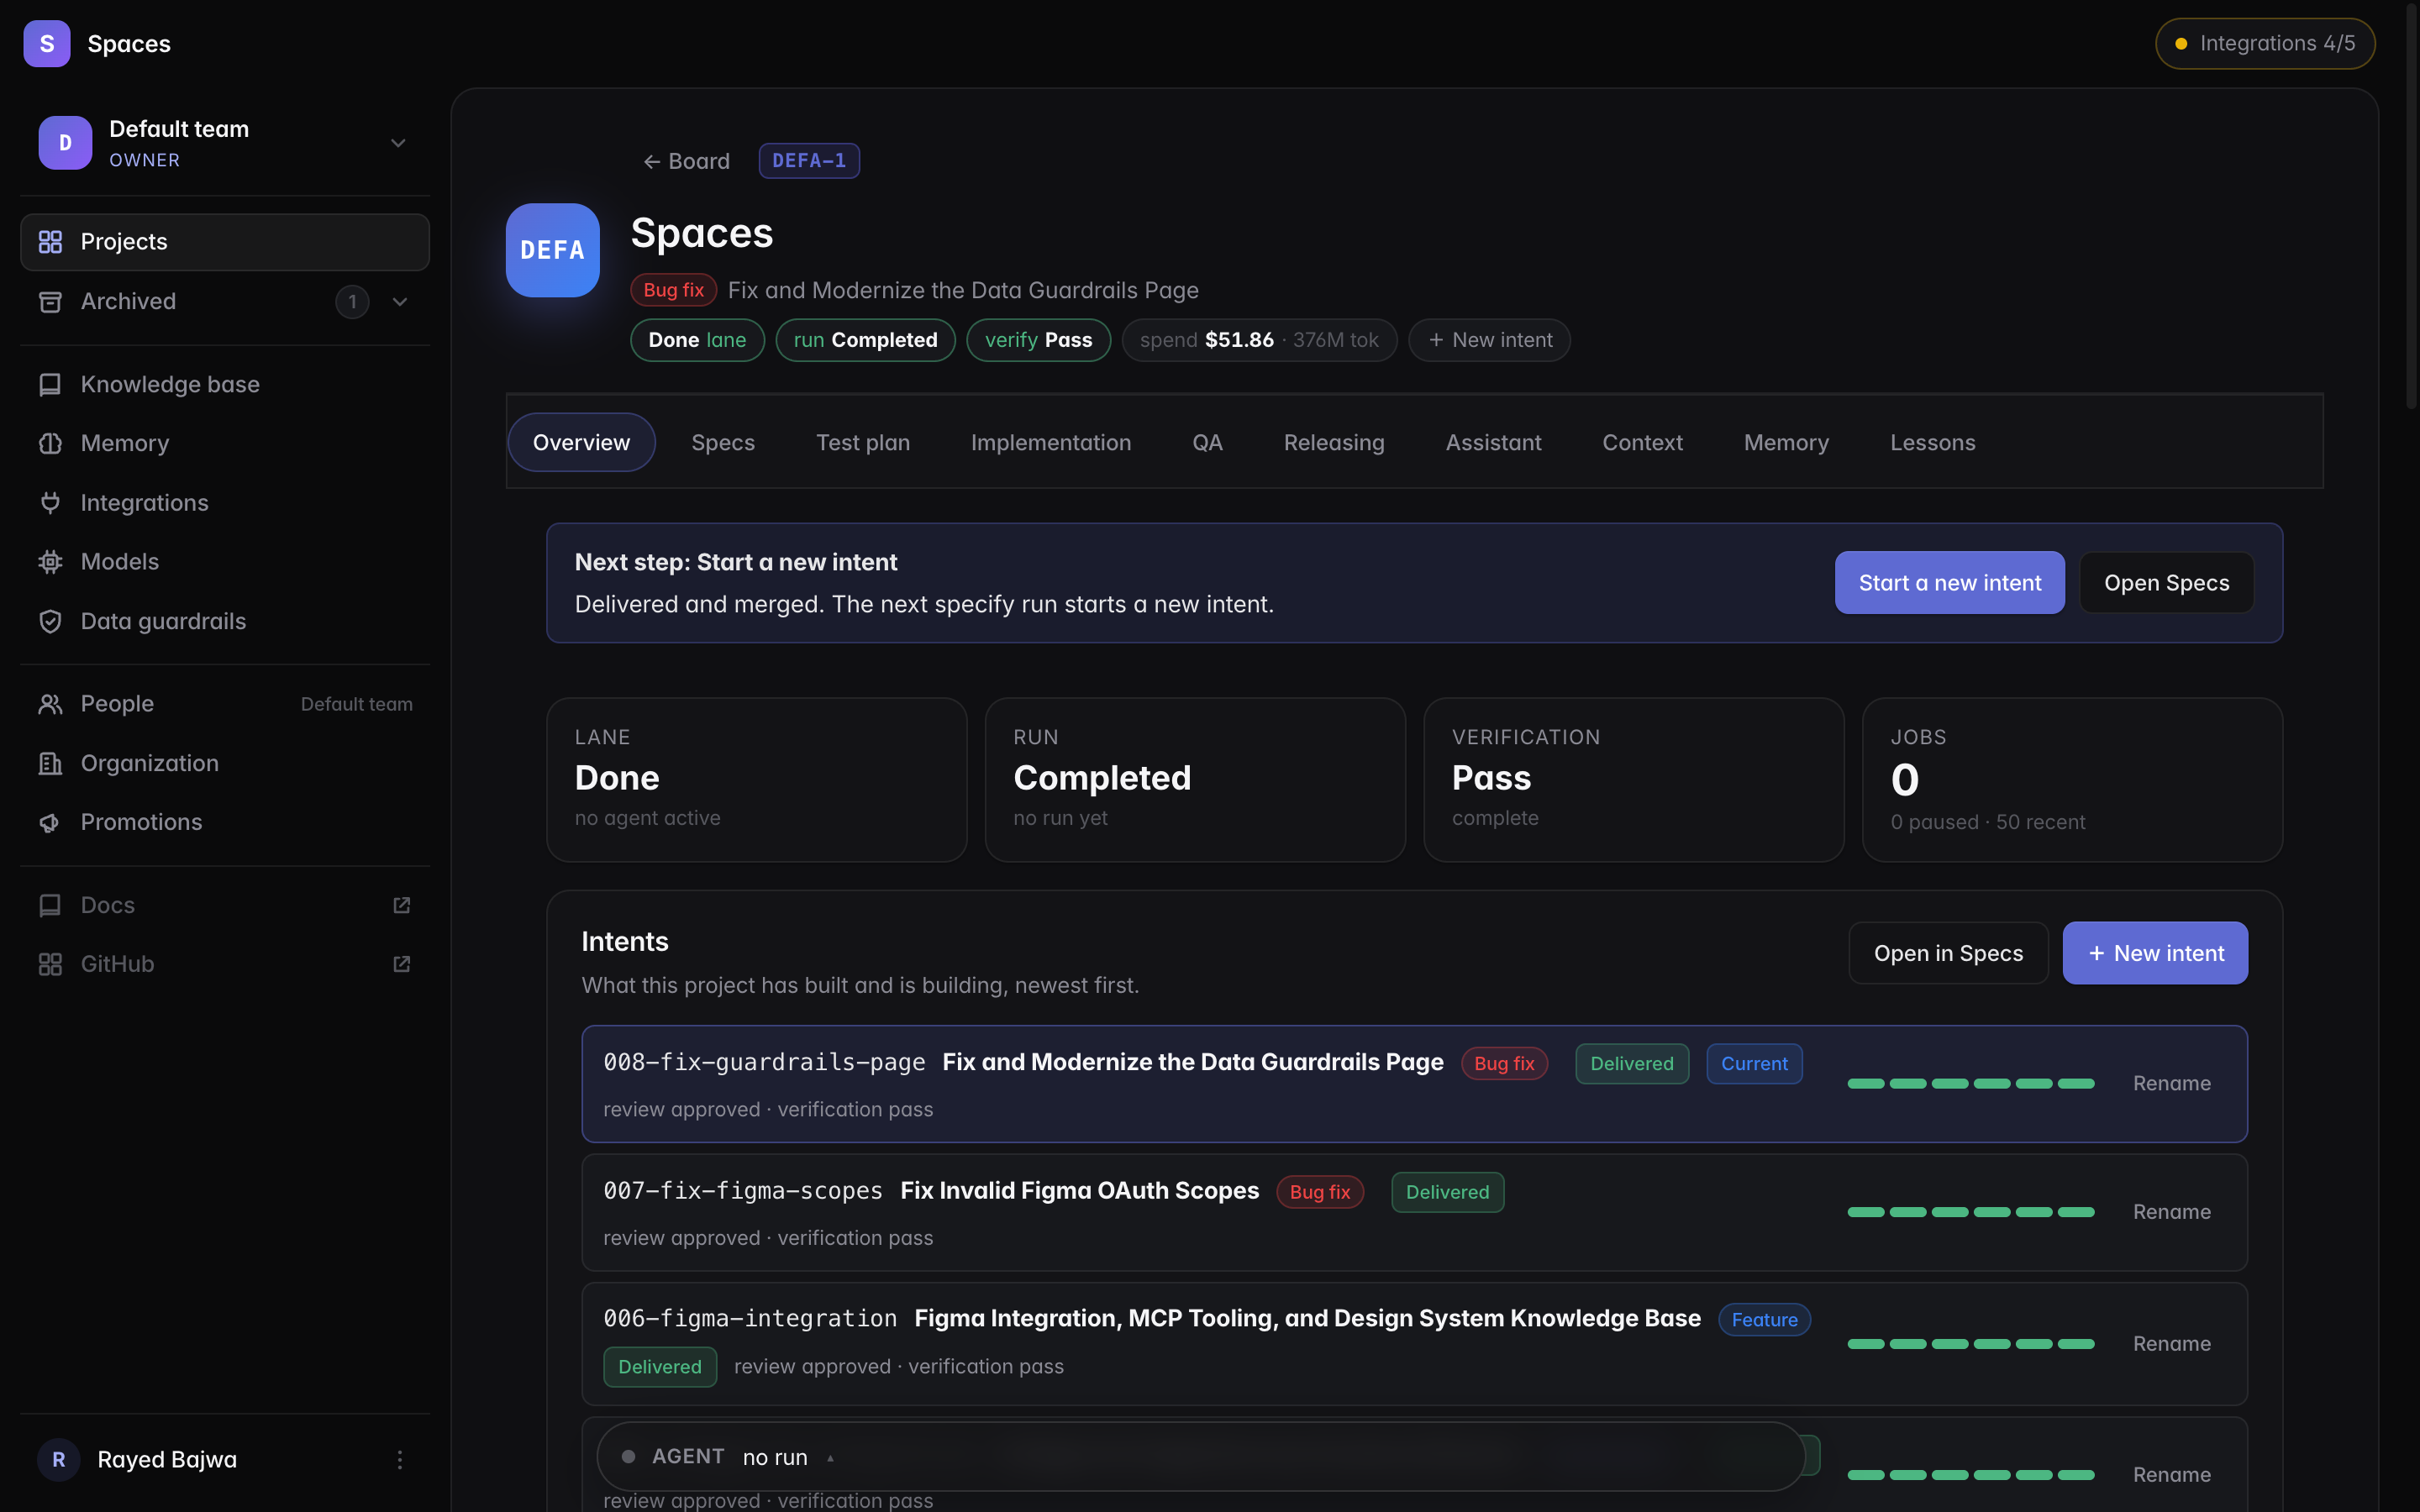The width and height of the screenshot is (2420, 1512).
Task: Click the Integrations plug icon
Action: click(50, 503)
